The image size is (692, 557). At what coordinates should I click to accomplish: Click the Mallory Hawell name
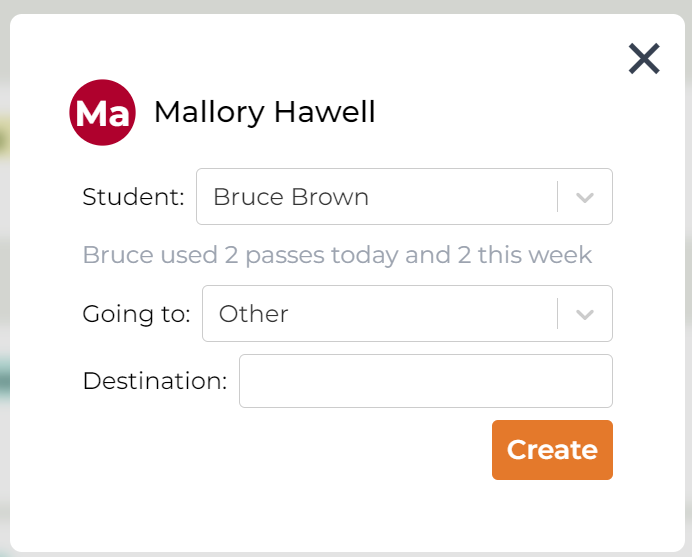tap(264, 112)
